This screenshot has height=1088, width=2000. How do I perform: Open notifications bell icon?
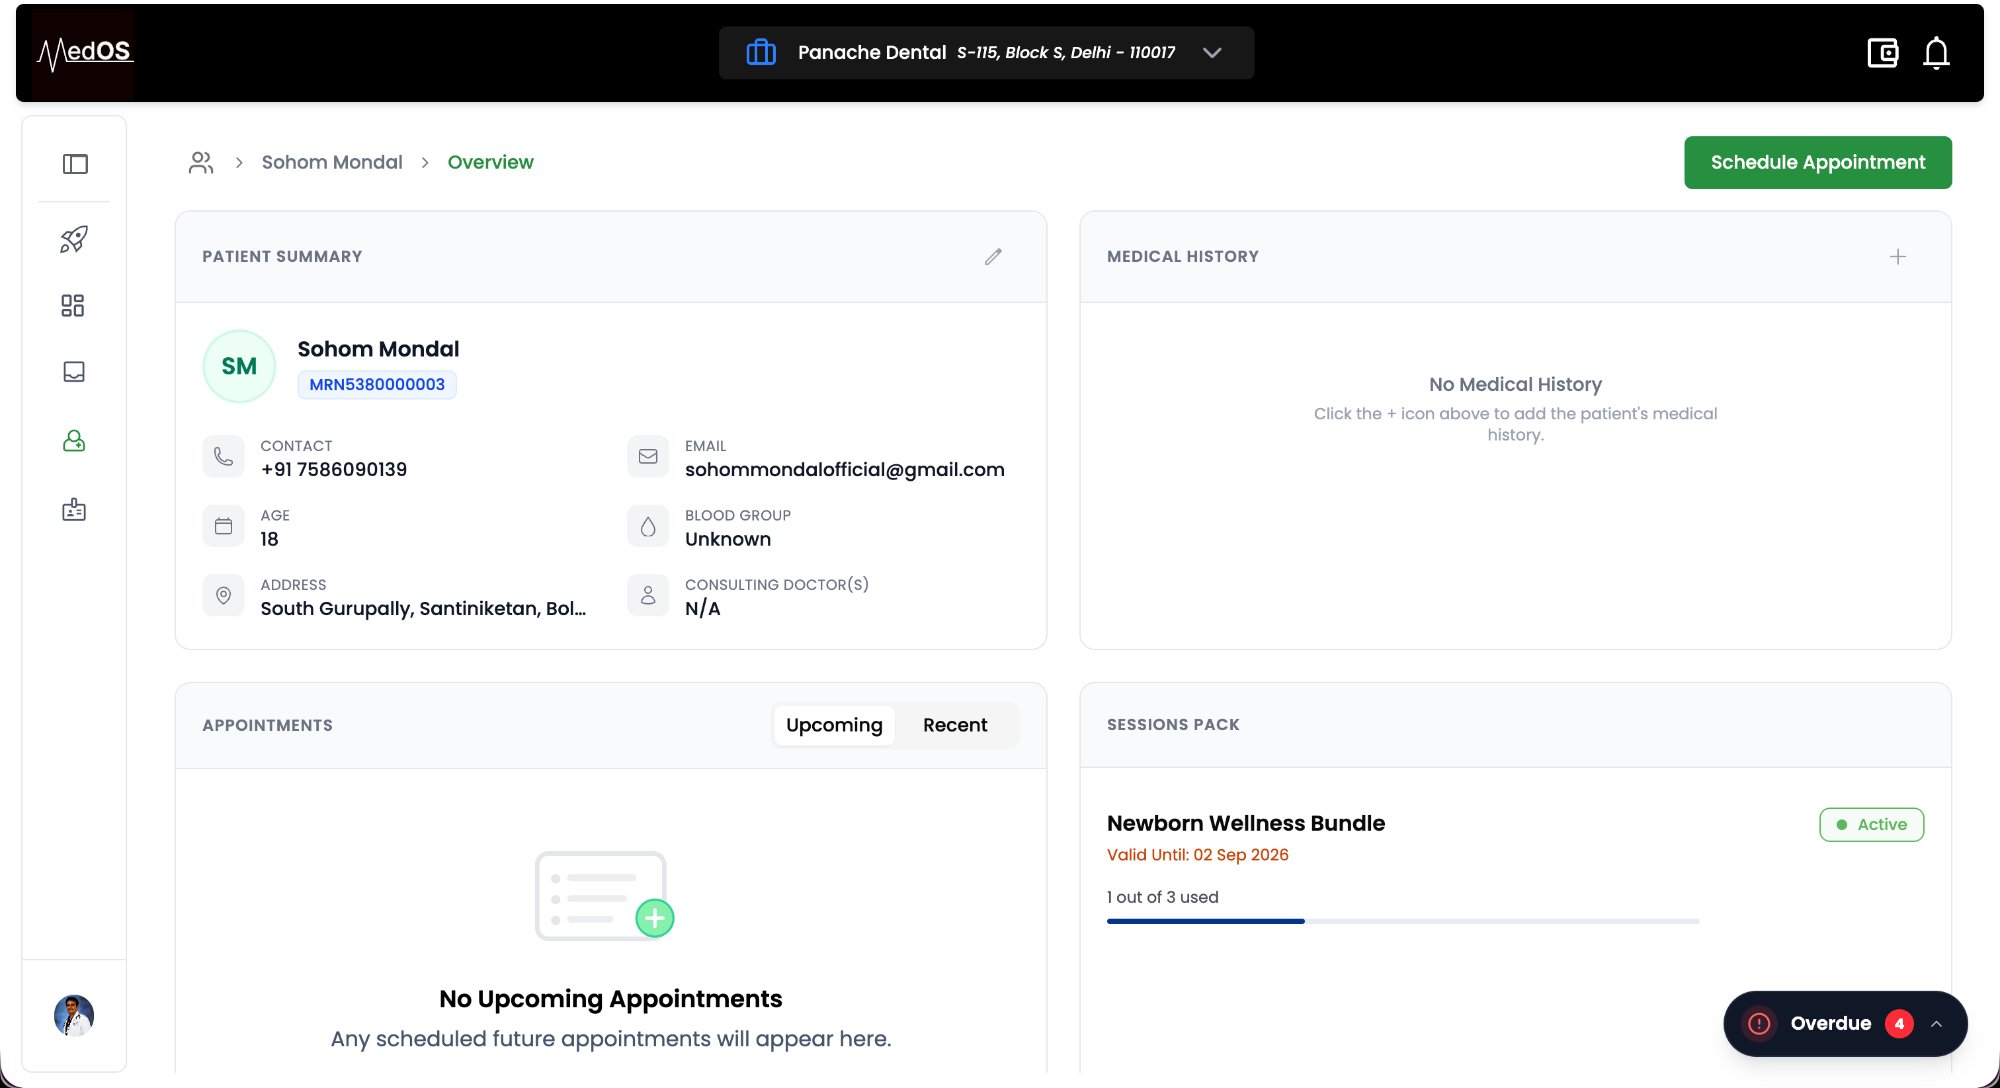[1936, 52]
